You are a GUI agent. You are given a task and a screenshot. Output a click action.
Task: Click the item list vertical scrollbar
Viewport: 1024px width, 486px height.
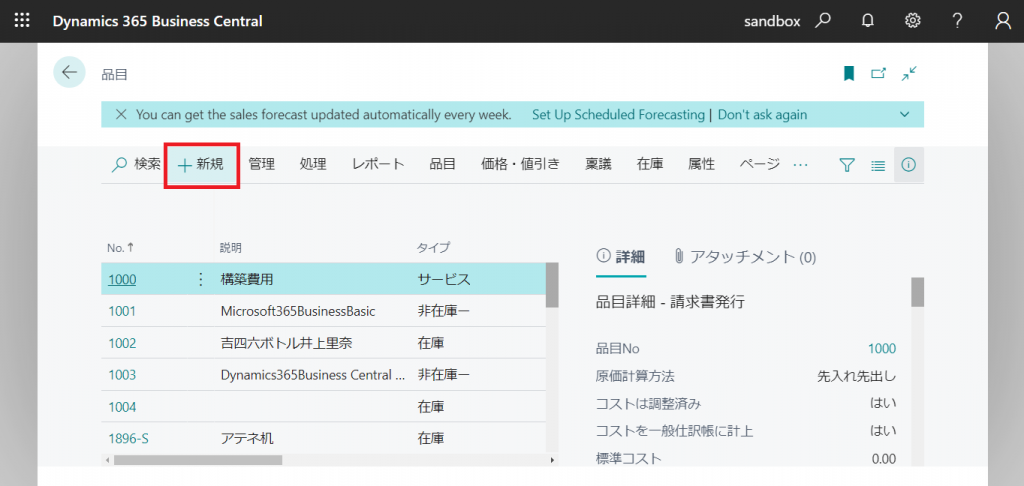(552, 285)
